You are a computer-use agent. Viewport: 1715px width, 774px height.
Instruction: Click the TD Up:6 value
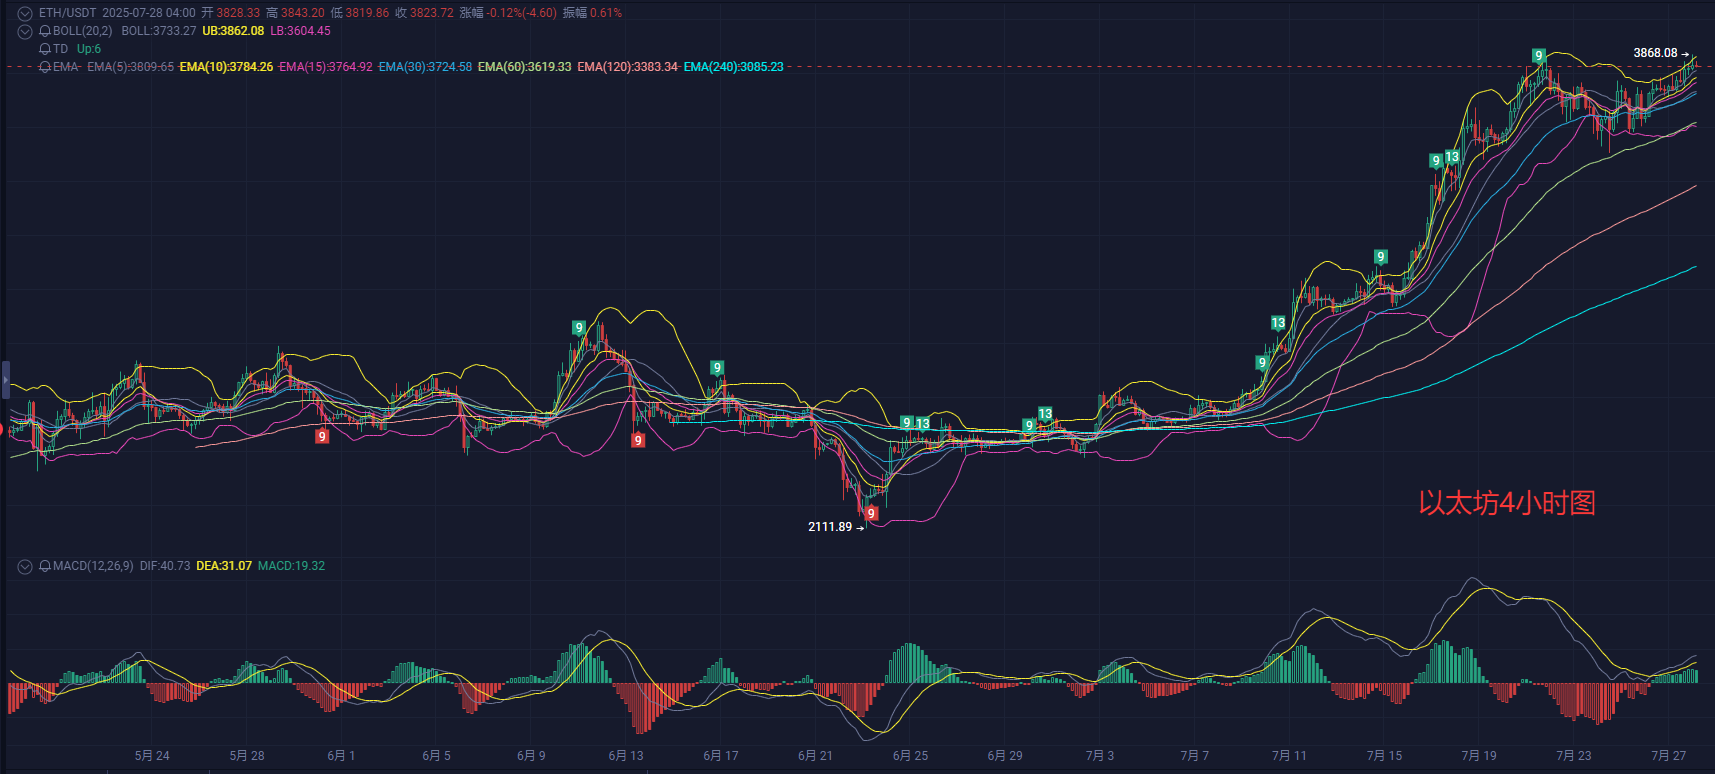click(89, 49)
